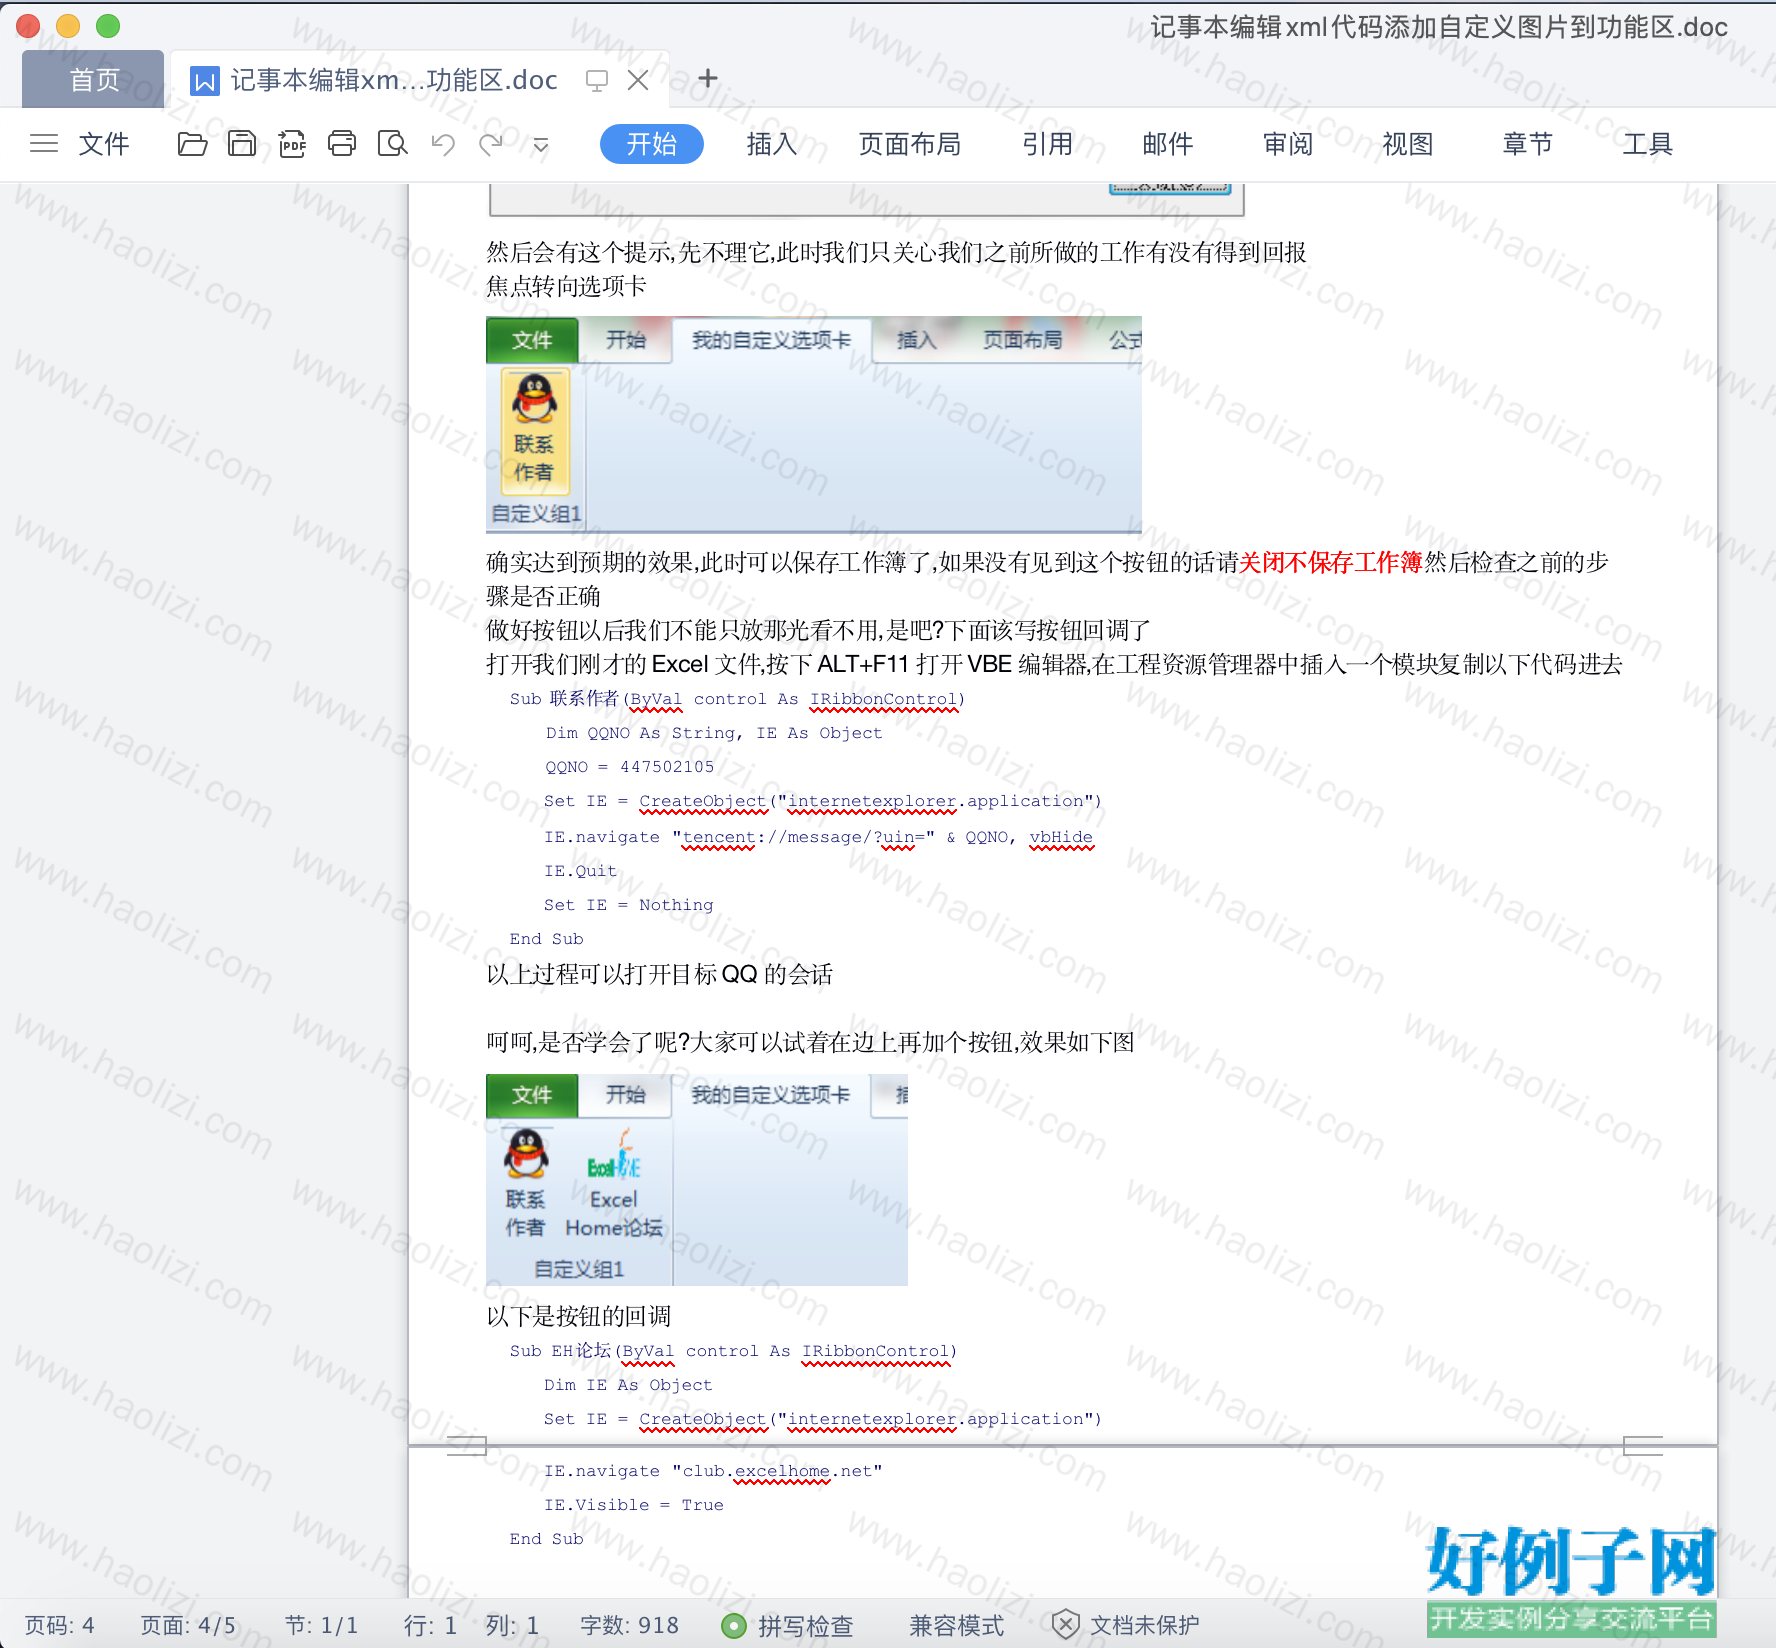Click the first ribbon screenshot image with QQ button
This screenshot has width=1776, height=1648.
pyautogui.click(x=814, y=424)
